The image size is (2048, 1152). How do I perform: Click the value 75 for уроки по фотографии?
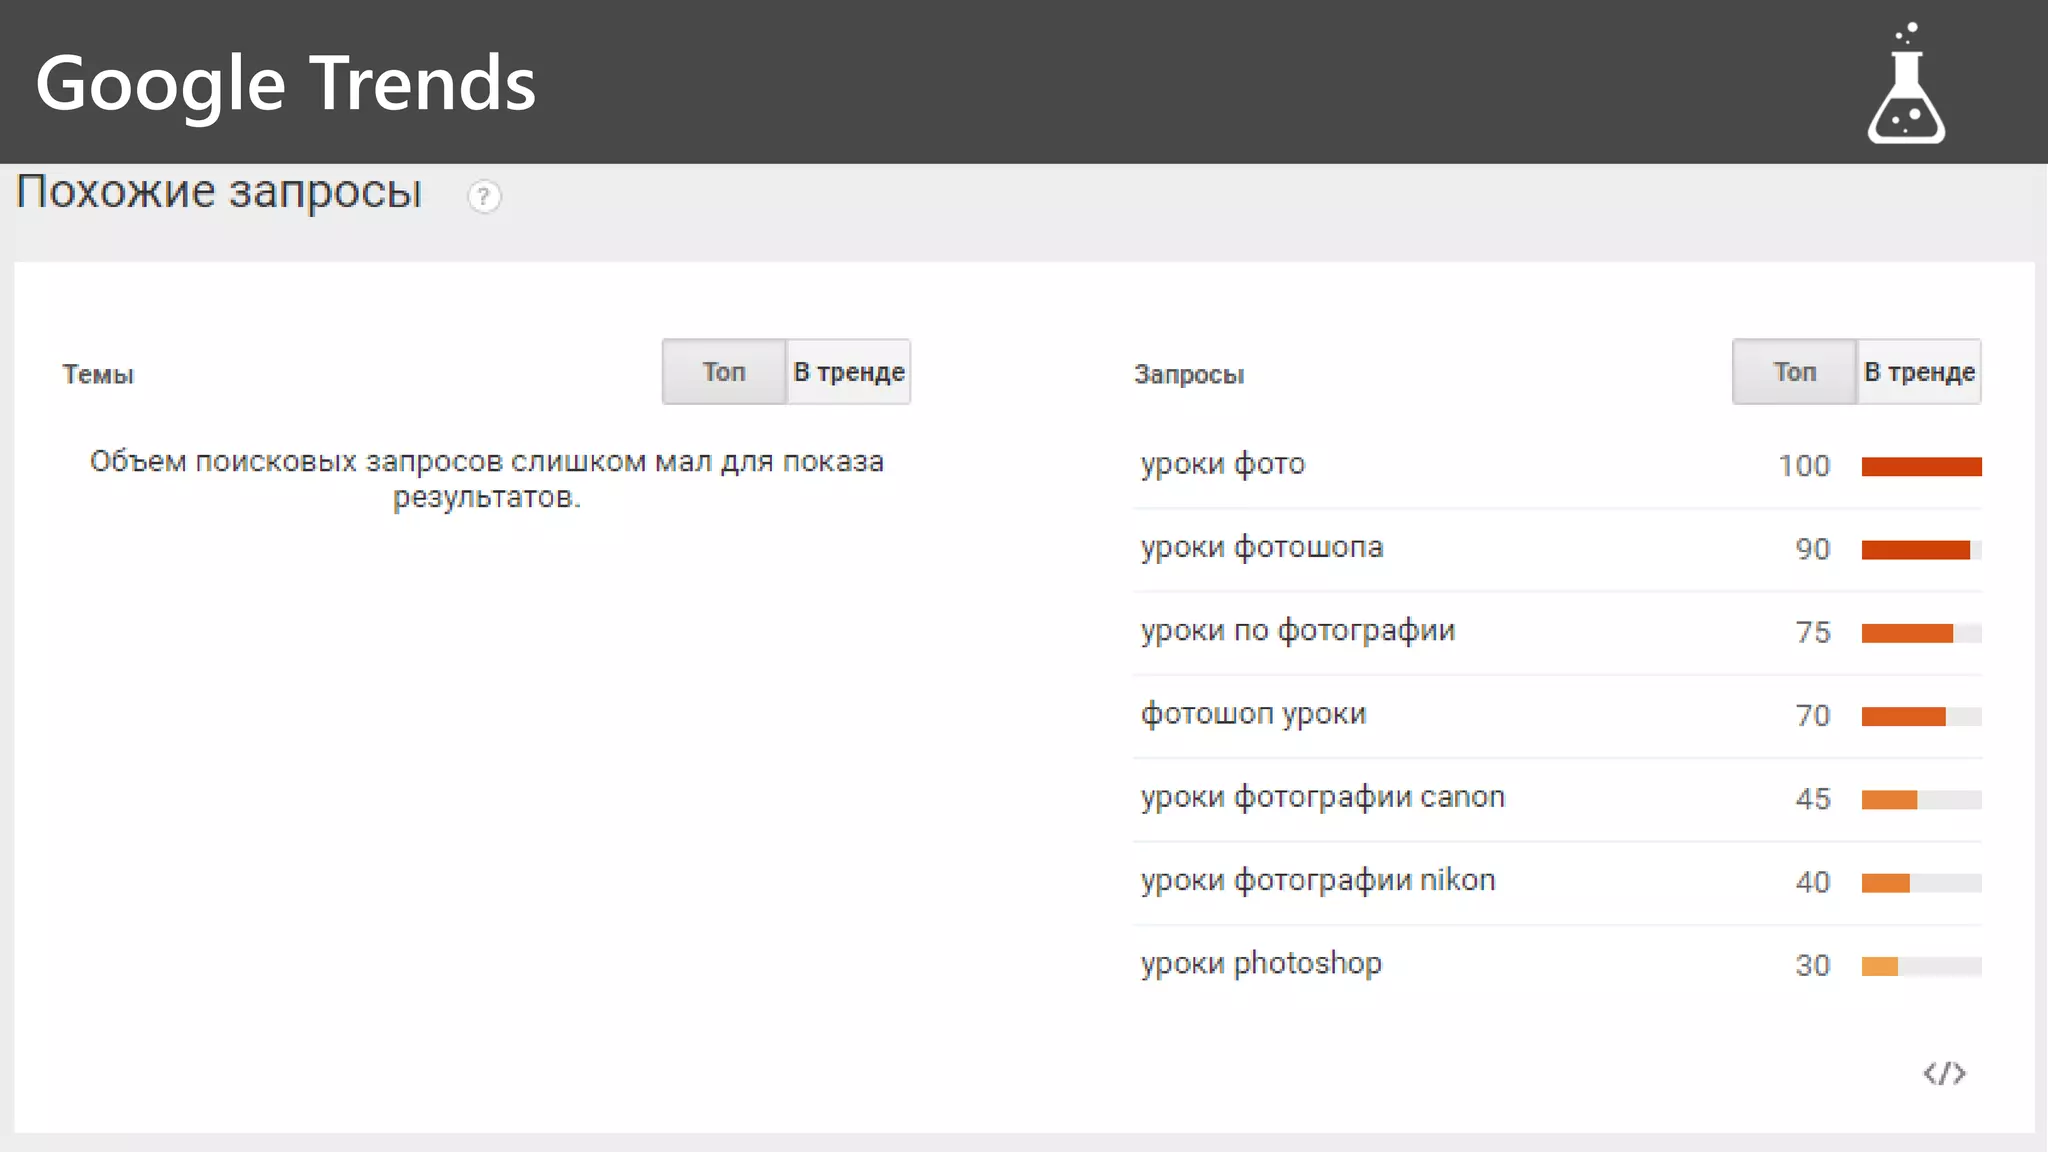click(x=1812, y=632)
